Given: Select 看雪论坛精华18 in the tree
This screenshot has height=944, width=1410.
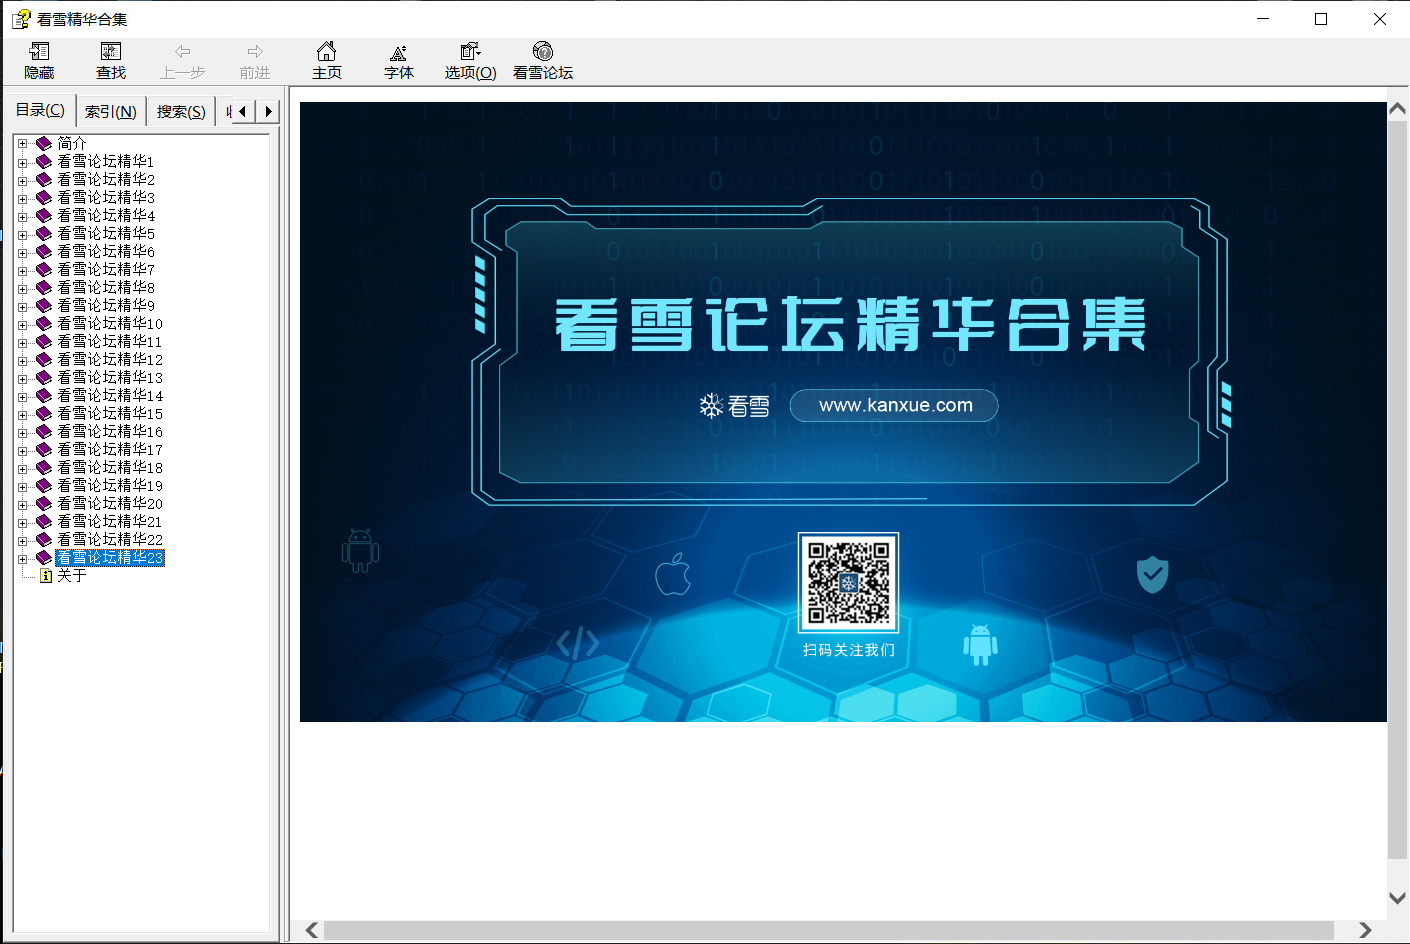Looking at the screenshot, I should coord(110,467).
